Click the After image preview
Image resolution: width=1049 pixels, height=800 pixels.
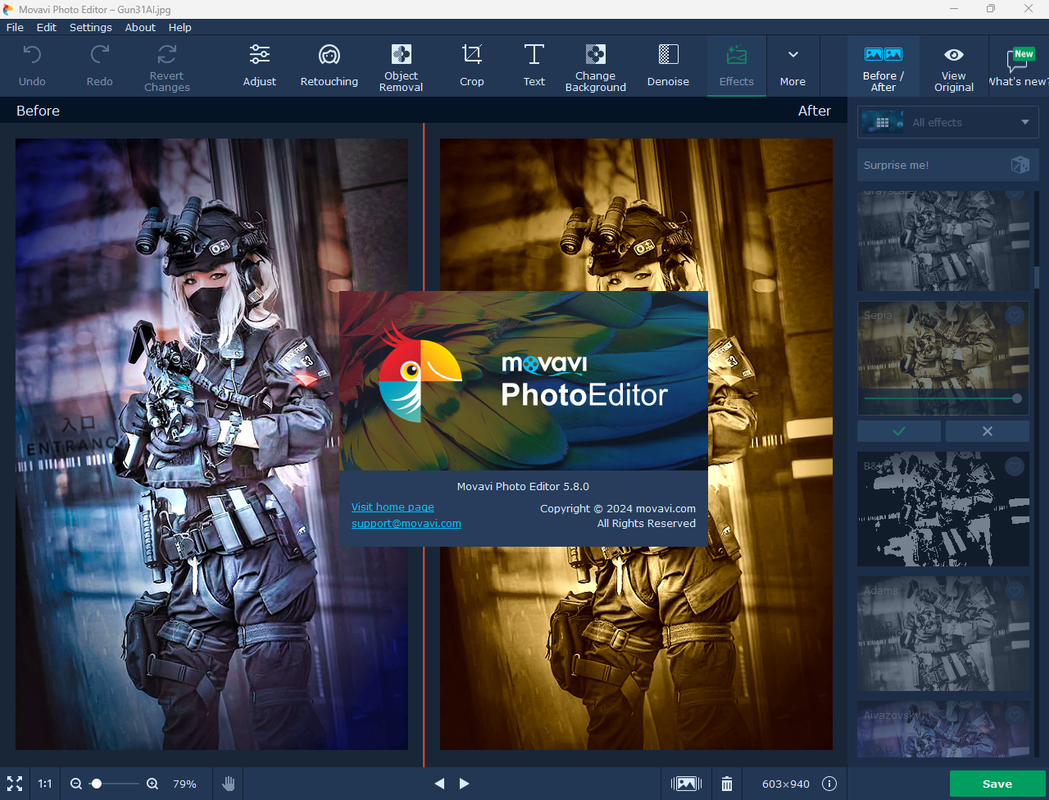pyautogui.click(x=636, y=444)
